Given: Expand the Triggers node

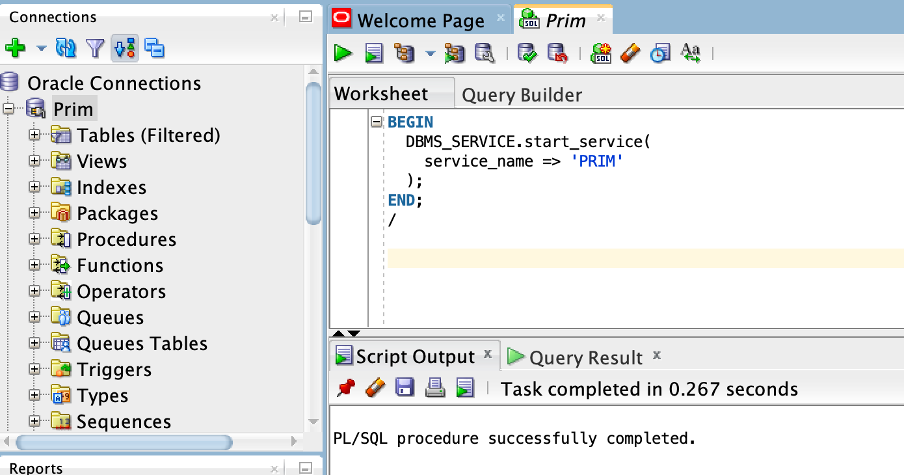Looking at the screenshot, I should pos(35,369).
